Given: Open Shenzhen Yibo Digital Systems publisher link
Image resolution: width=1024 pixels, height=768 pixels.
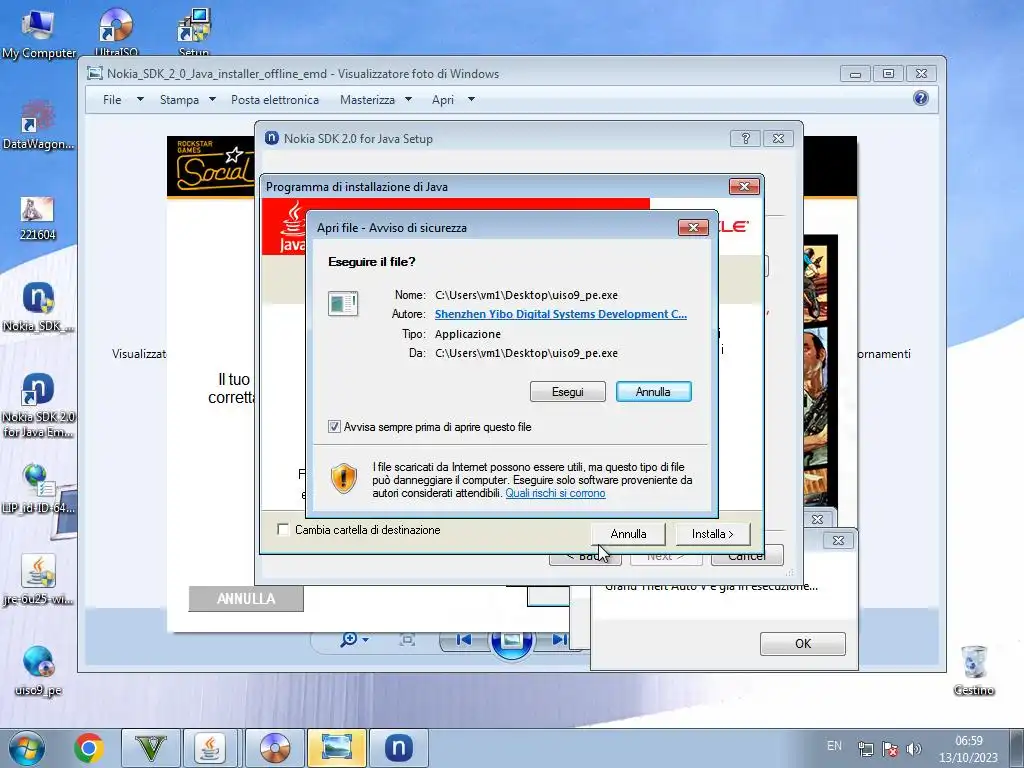Looking at the screenshot, I should click(x=561, y=314).
